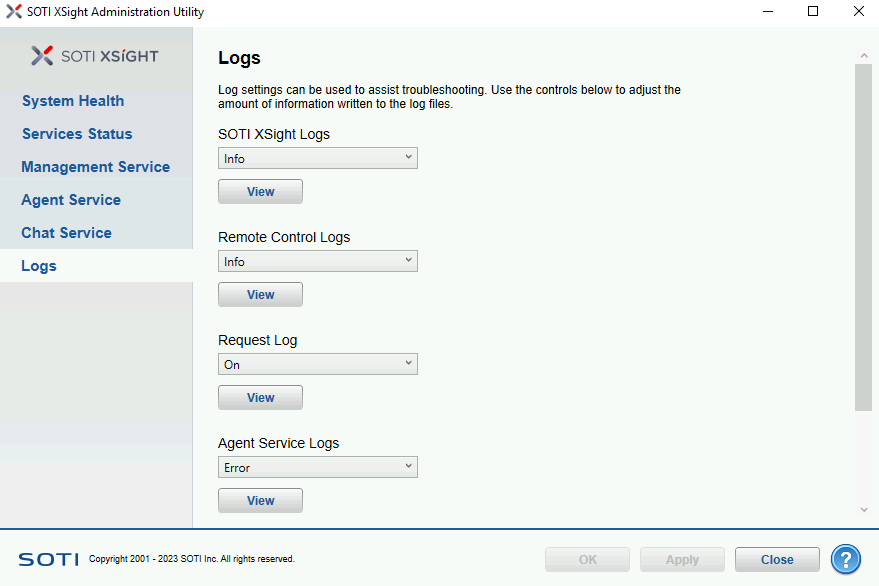Image resolution: width=879 pixels, height=586 pixels.
Task: Open Chat Service in the sidebar
Action: [x=66, y=233]
